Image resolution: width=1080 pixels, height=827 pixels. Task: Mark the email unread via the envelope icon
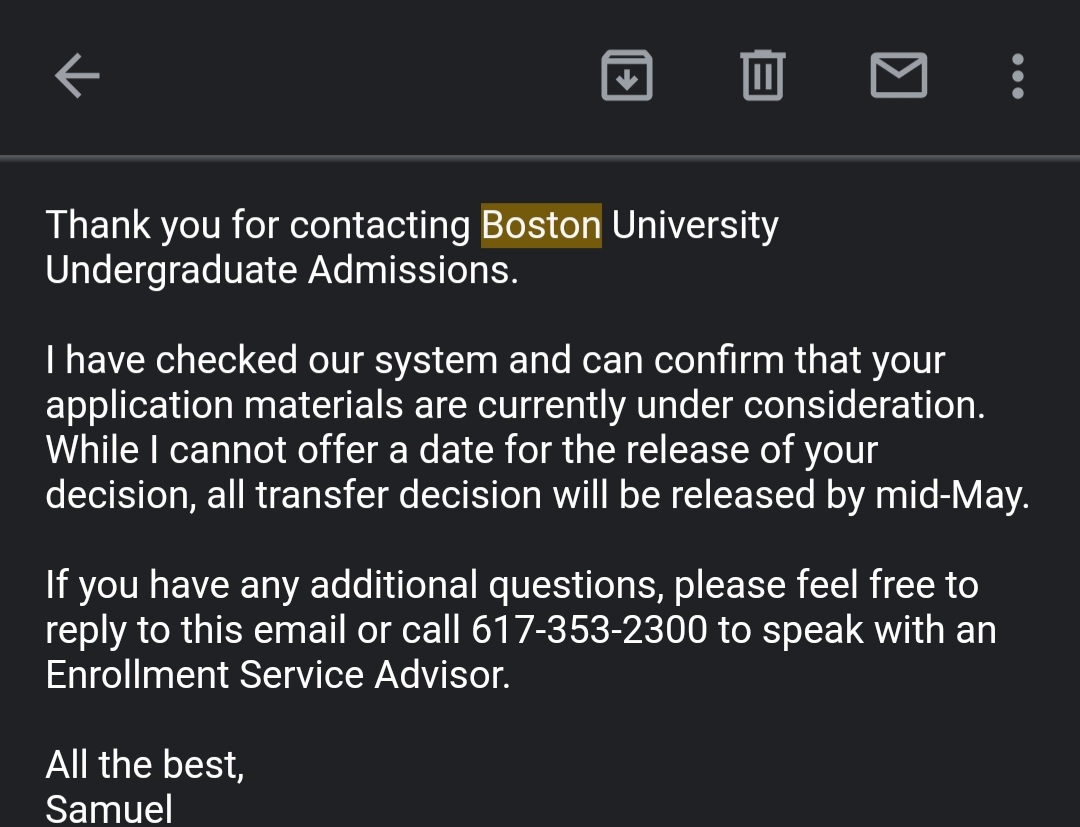[x=898, y=76]
